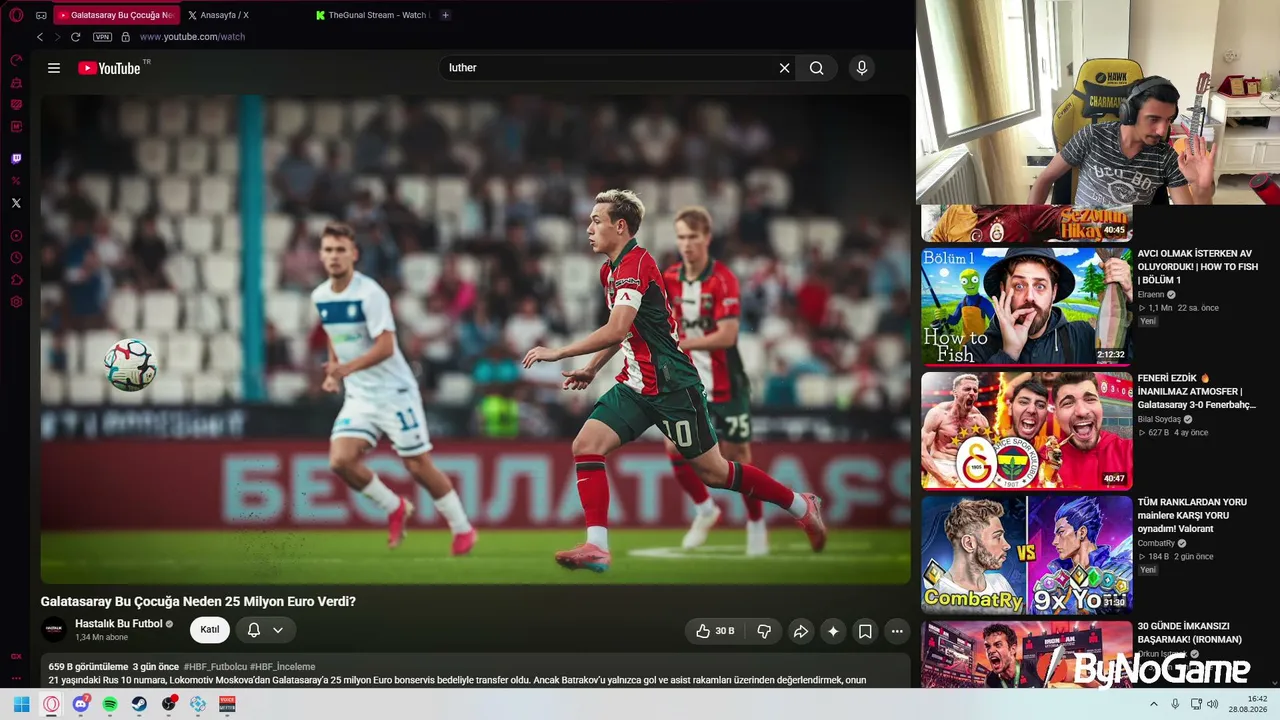This screenshot has width=1280, height=720.
Task: Open the Windows Start menu
Action: (x=21, y=704)
